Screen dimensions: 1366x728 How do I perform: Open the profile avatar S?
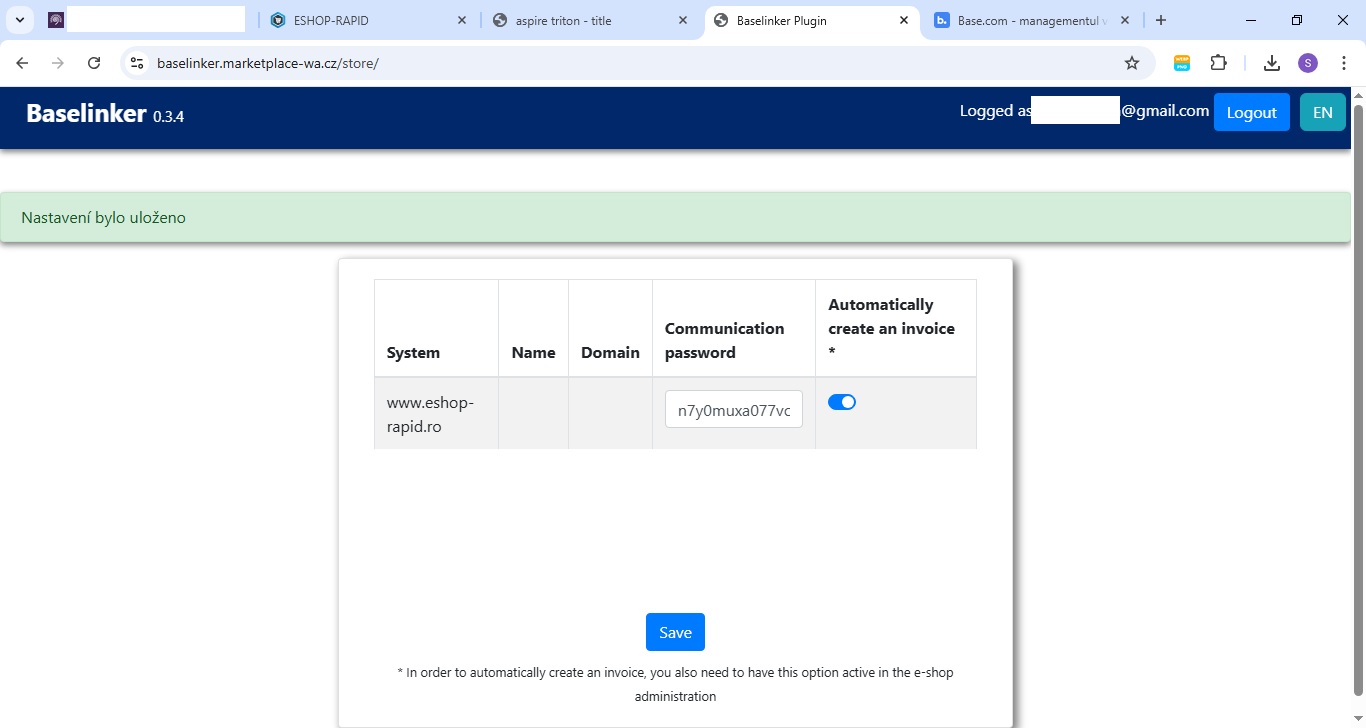coord(1308,63)
